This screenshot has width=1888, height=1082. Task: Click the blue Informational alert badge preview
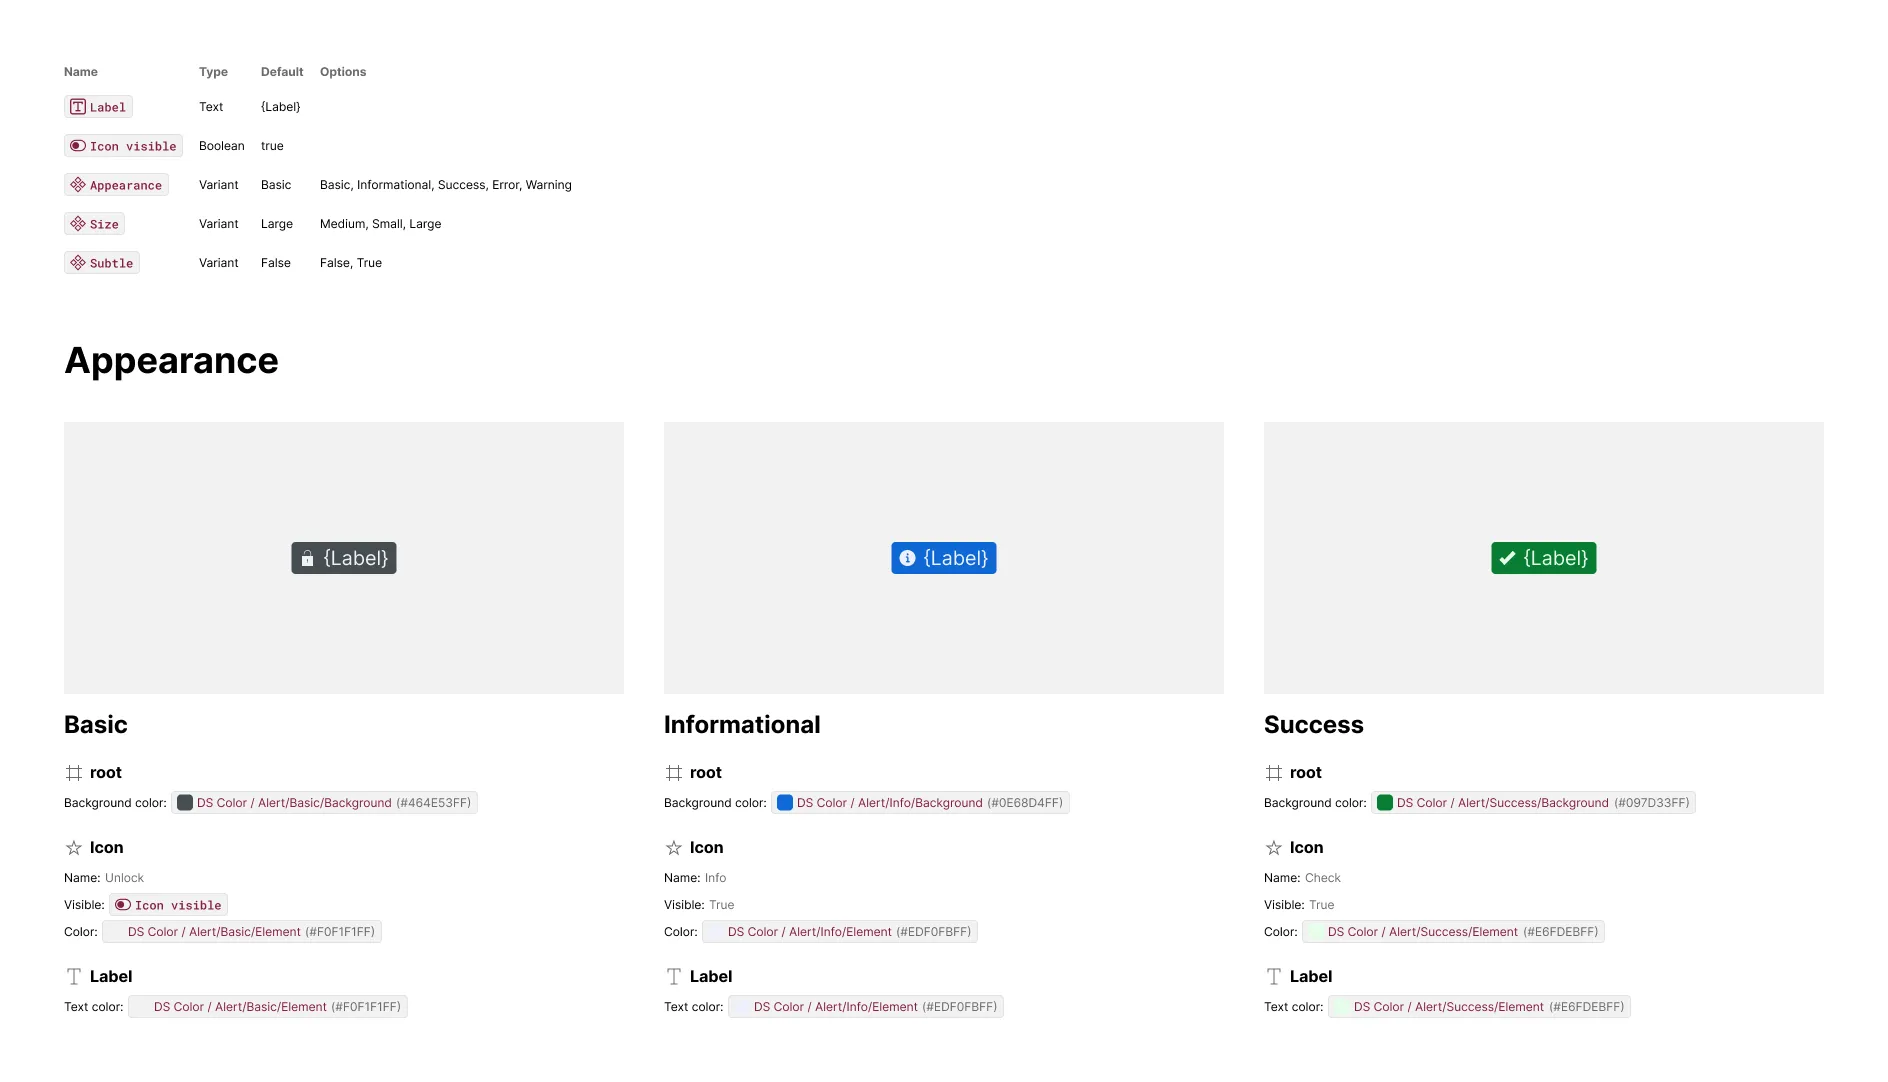coord(944,558)
